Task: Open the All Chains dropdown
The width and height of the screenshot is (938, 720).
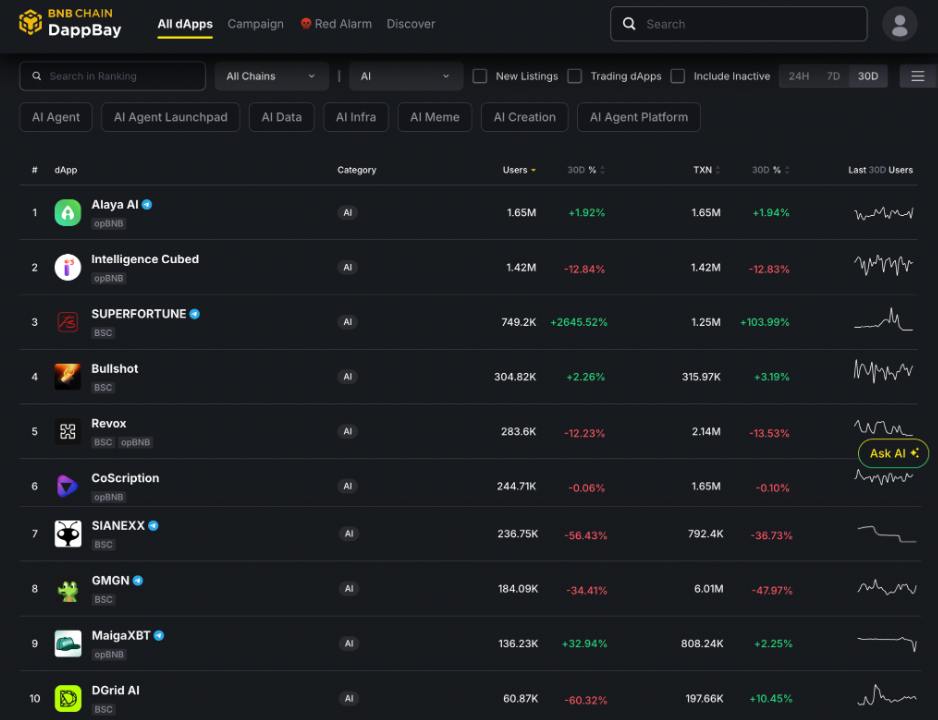Action: tap(272, 76)
